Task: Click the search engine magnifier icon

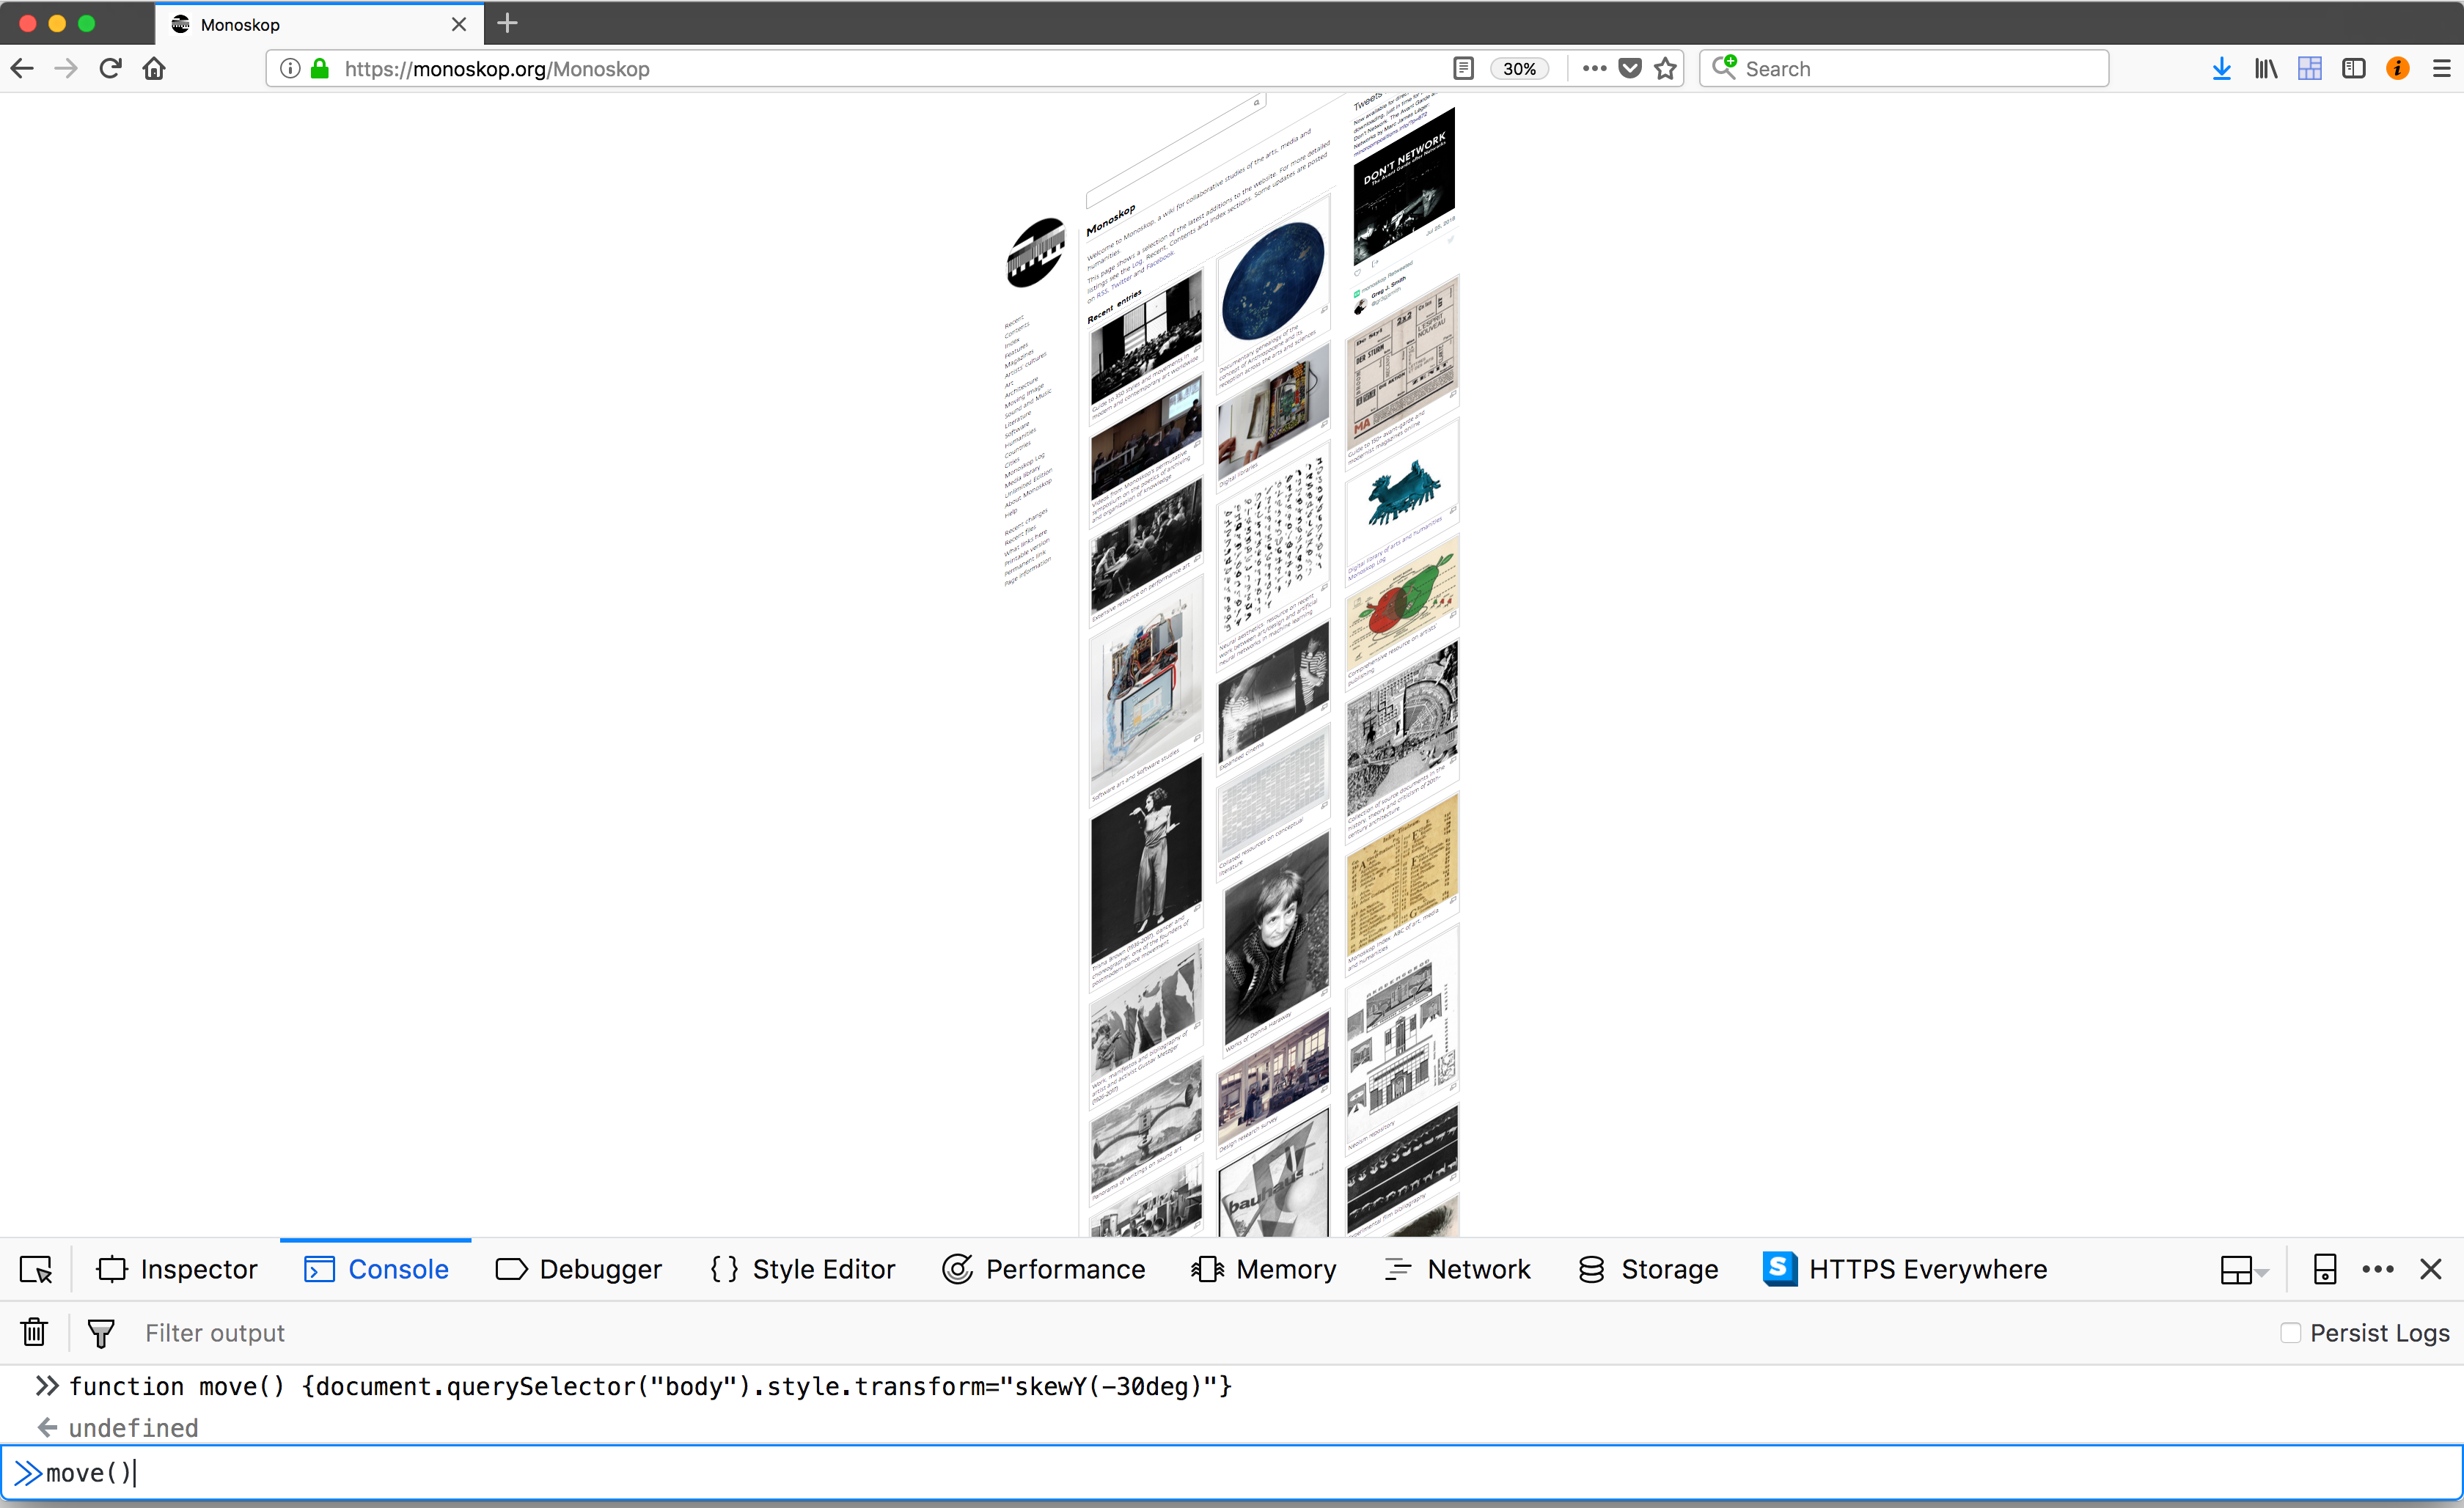Action: 1724,67
